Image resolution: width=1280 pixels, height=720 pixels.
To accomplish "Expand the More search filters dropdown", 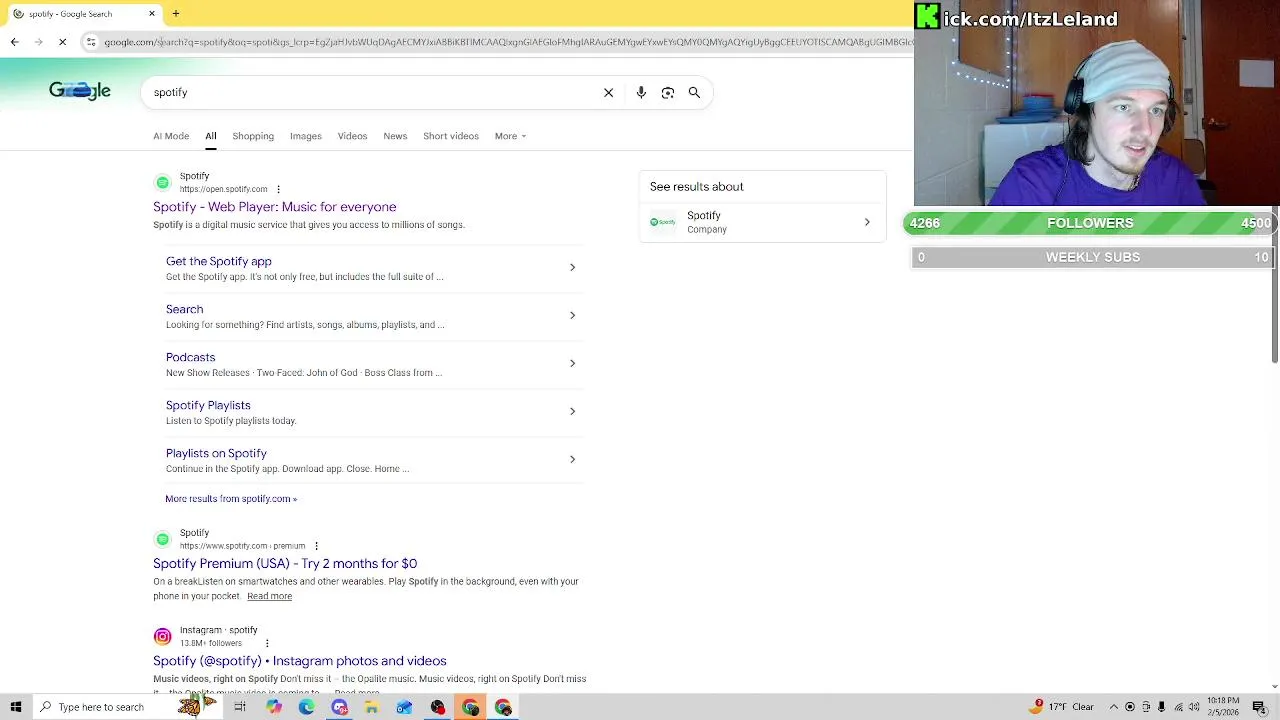I will tap(510, 136).
